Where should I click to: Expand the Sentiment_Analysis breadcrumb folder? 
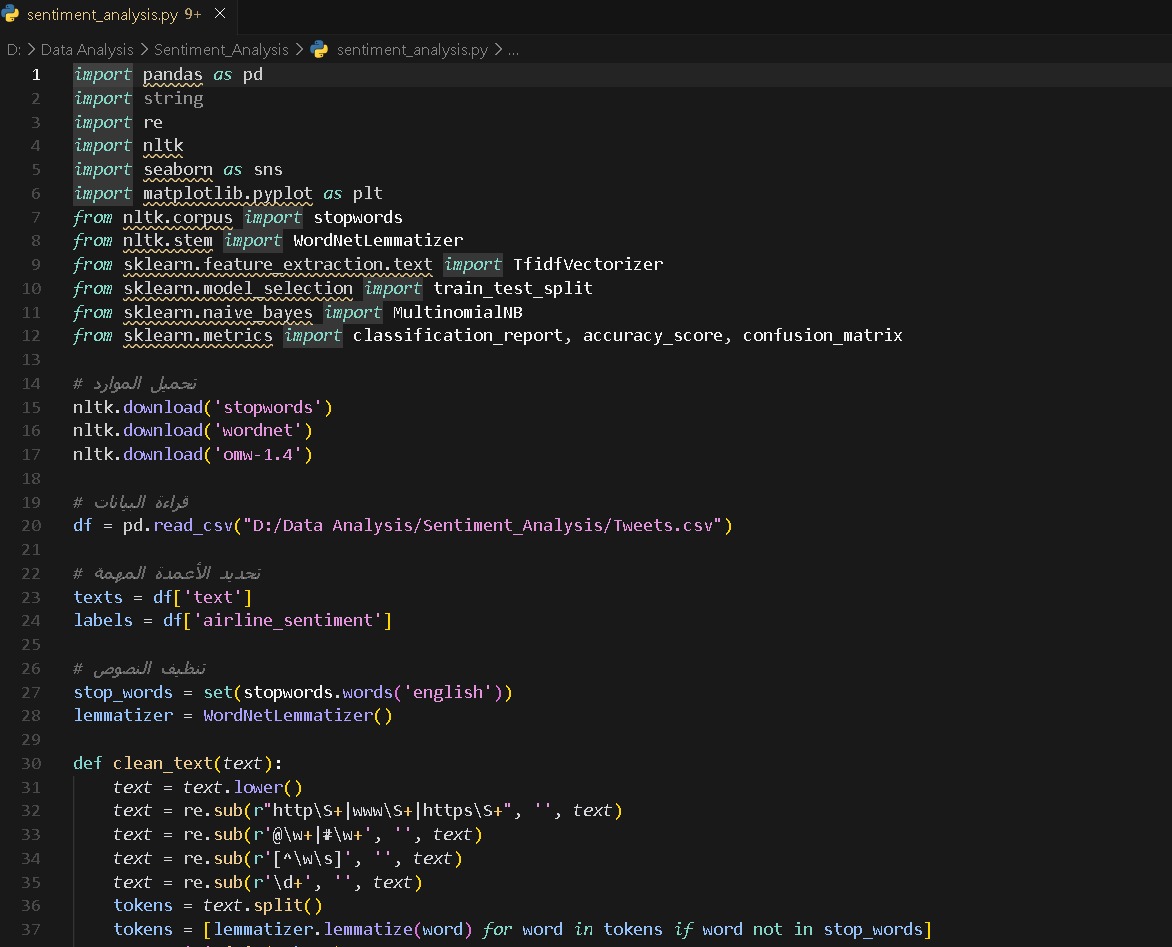click(x=220, y=49)
